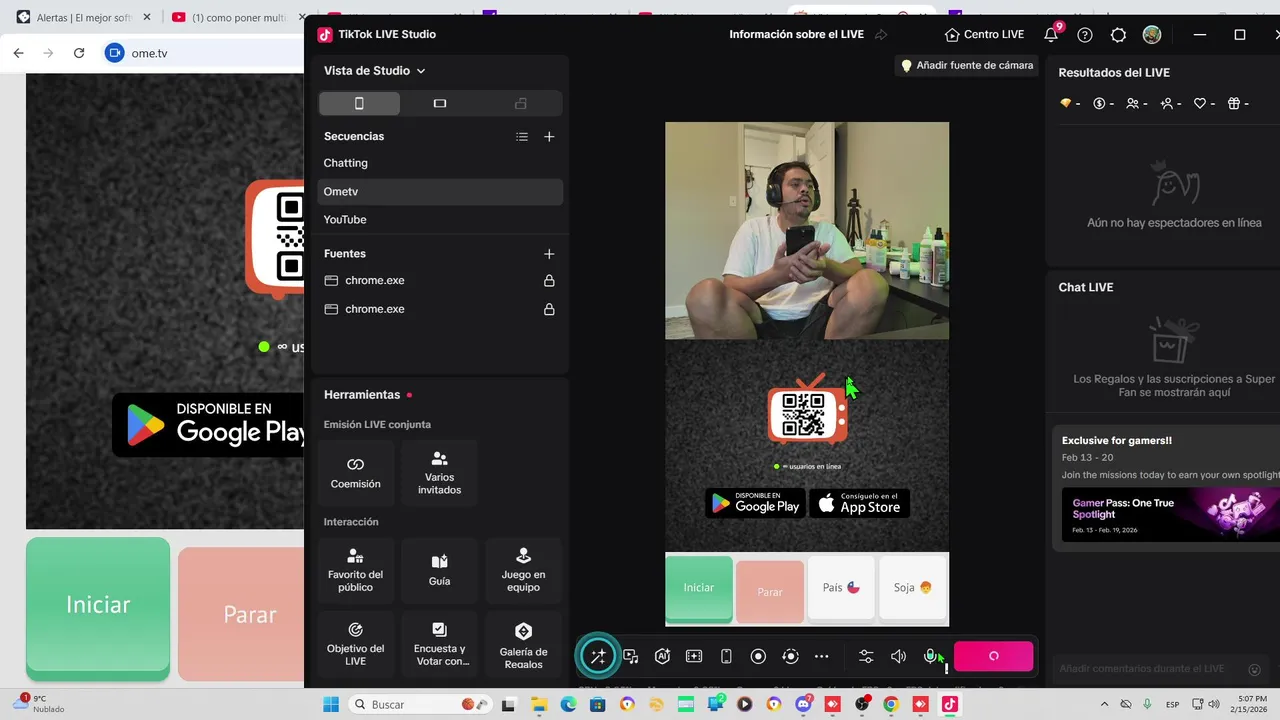The width and height of the screenshot is (1280, 720).
Task: Open Galería de Regalos tool
Action: pyautogui.click(x=523, y=643)
